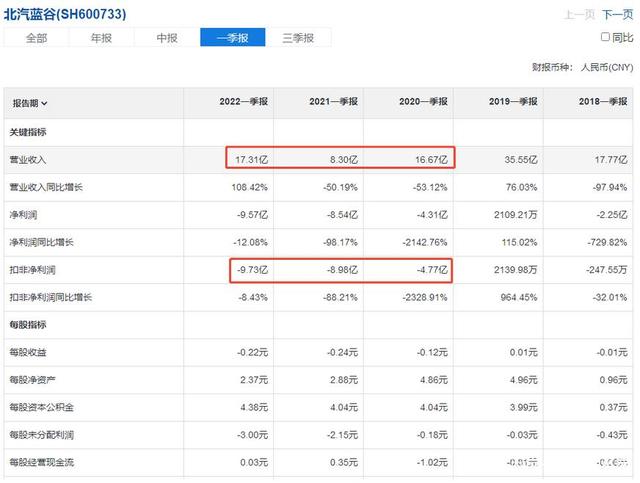Select the 2022一季报 column header
This screenshot has width=640, height=483.
coord(243,101)
